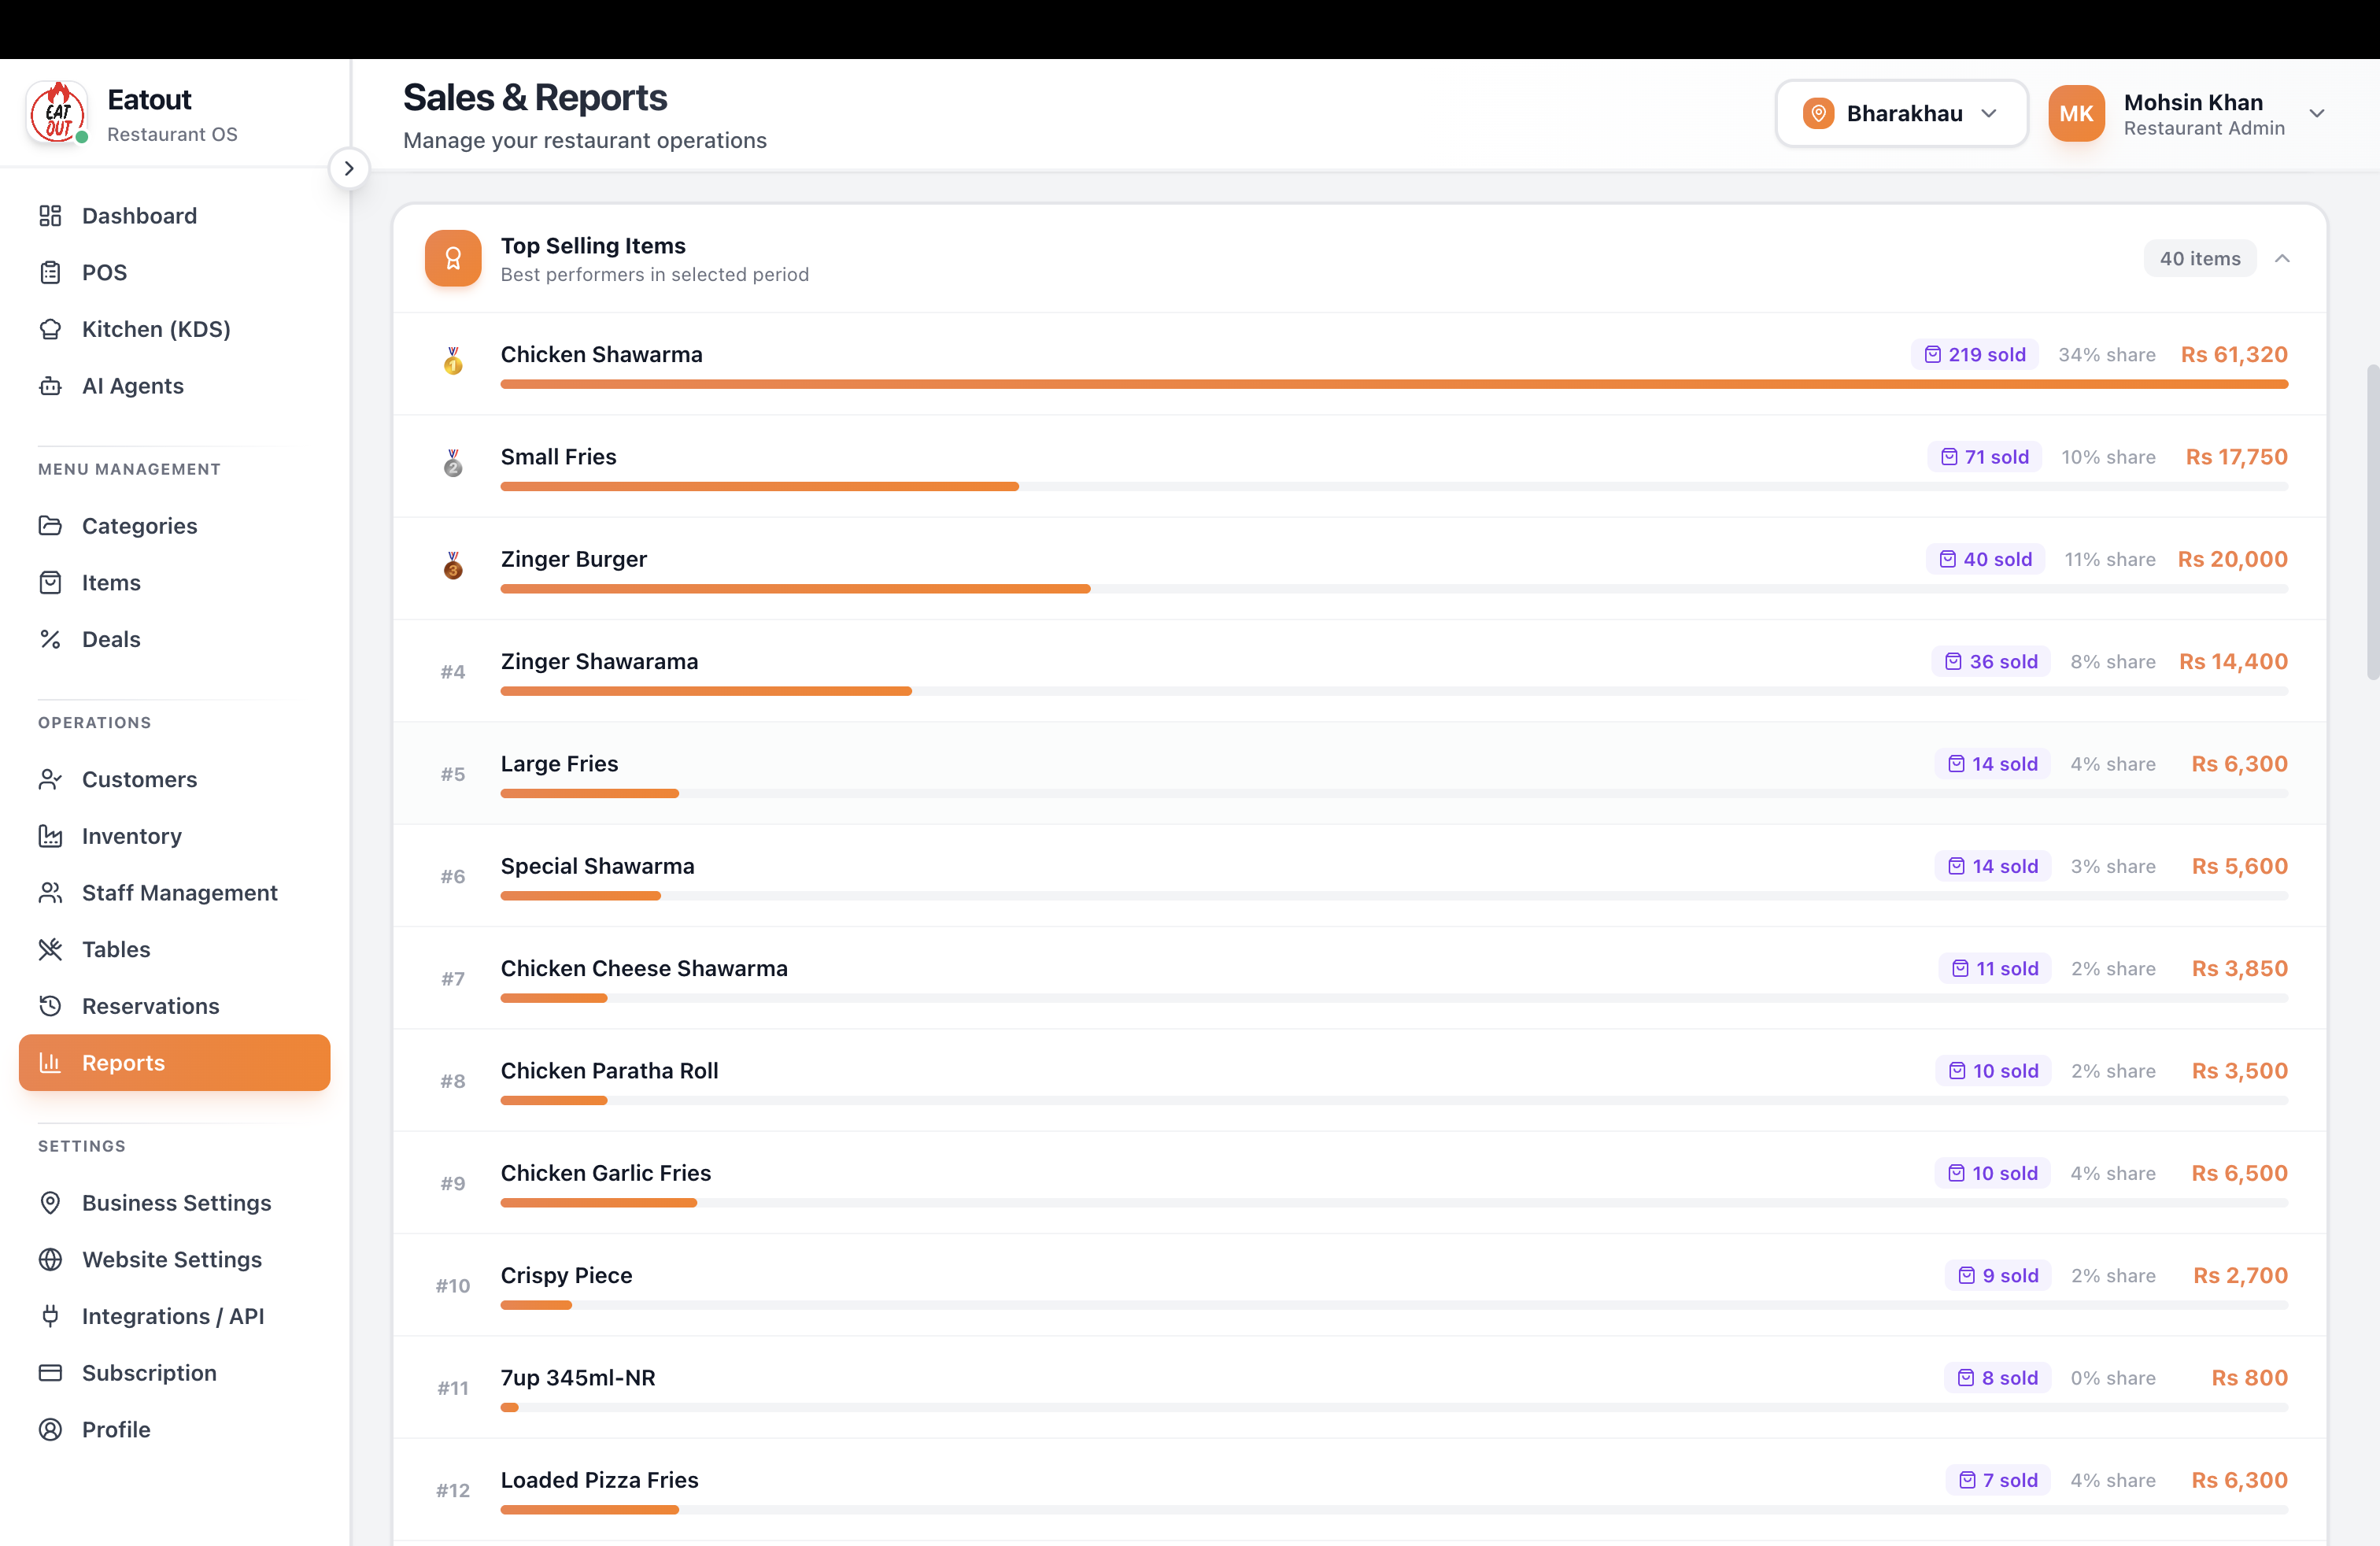The height and width of the screenshot is (1546, 2380).
Task: Toggle the sidebar collapse arrow button
Action: 349,168
